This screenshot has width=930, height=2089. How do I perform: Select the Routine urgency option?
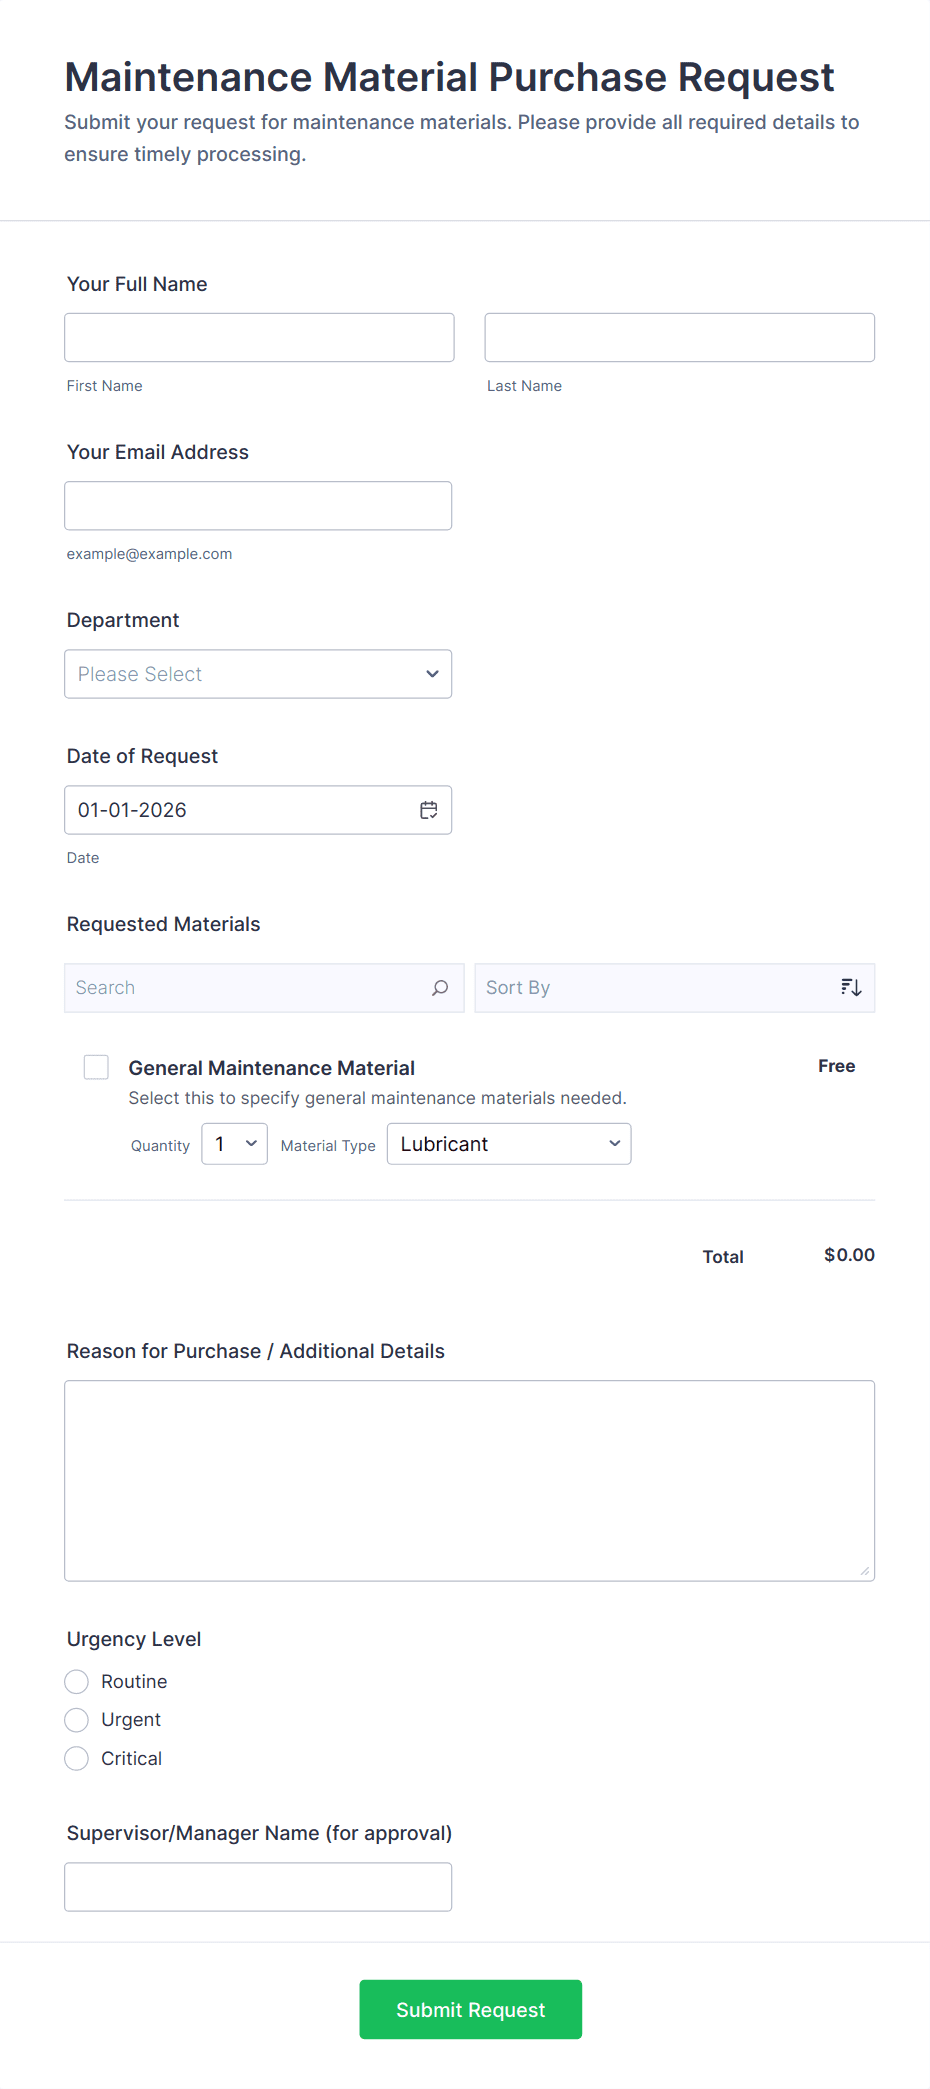tap(77, 1682)
